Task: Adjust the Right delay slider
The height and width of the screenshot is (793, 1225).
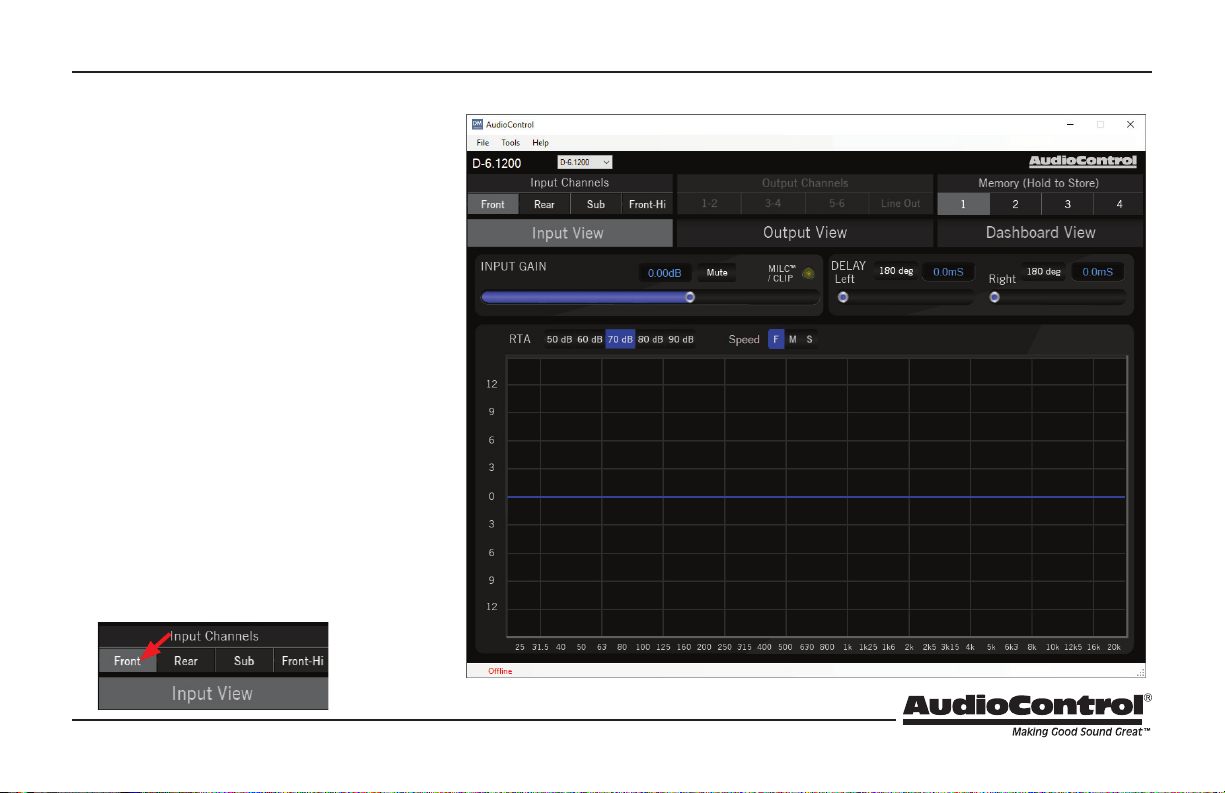Action: [x=1056, y=297]
